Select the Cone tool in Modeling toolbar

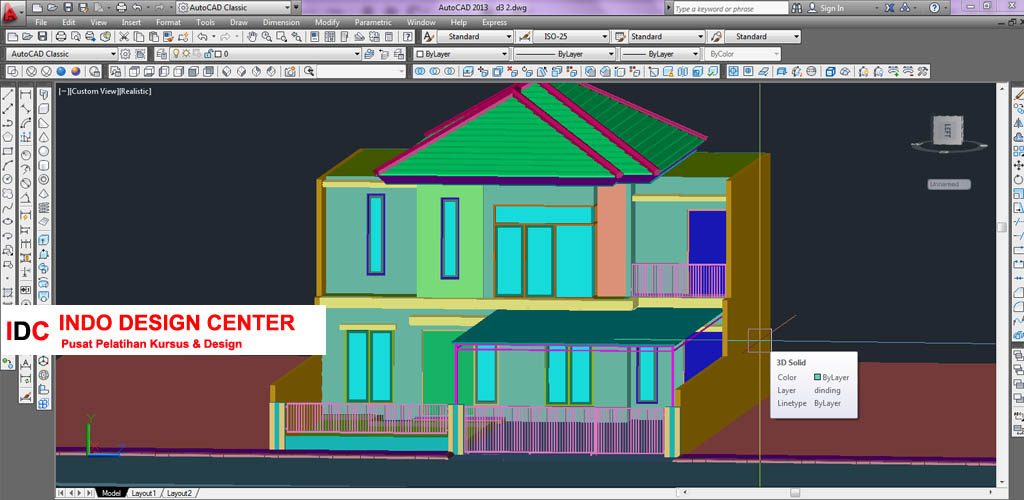[x=43, y=137]
